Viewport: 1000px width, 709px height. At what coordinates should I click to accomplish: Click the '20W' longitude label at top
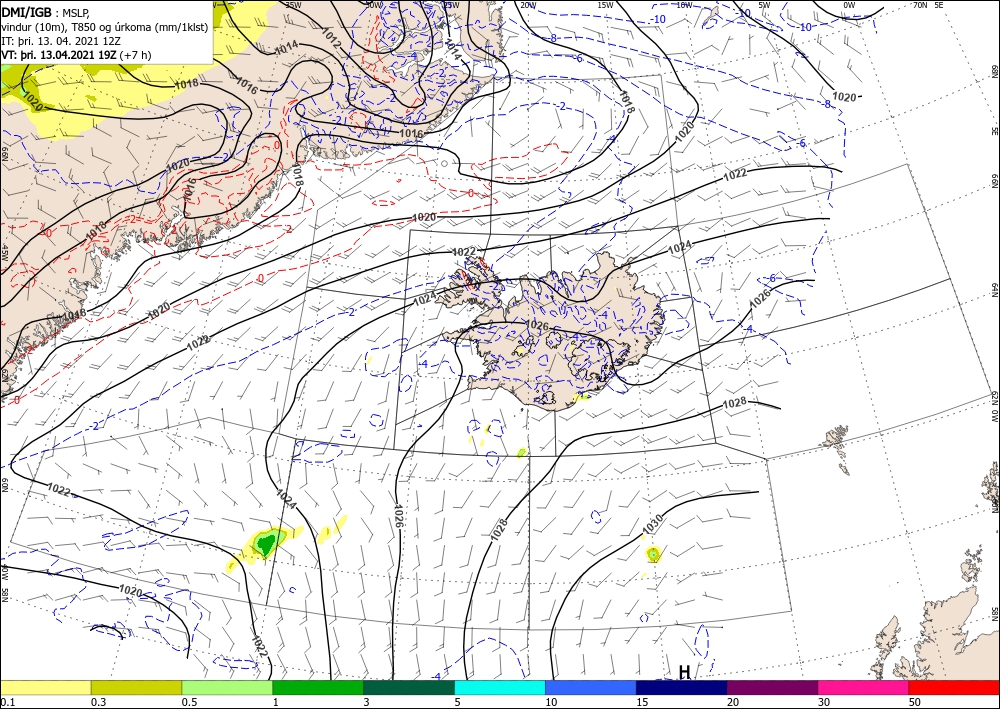(x=527, y=5)
